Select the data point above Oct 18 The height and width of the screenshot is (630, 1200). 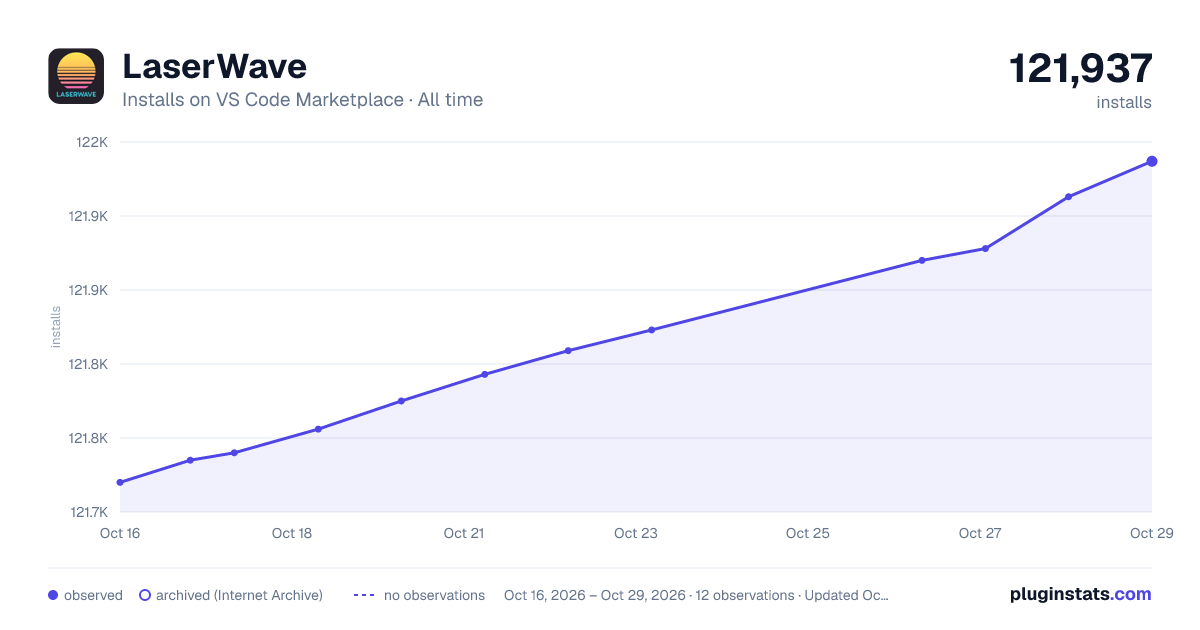pyautogui.click(x=318, y=429)
